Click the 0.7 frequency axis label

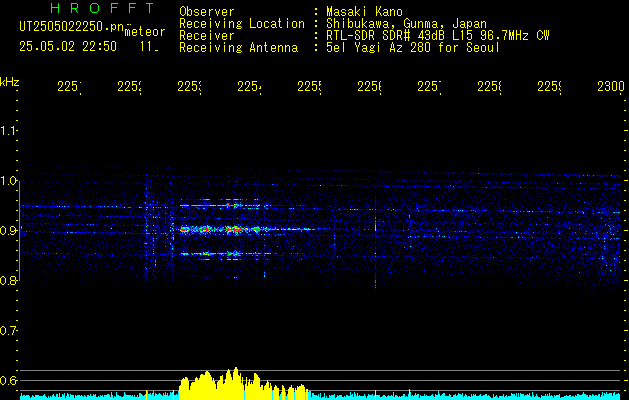[8, 331]
